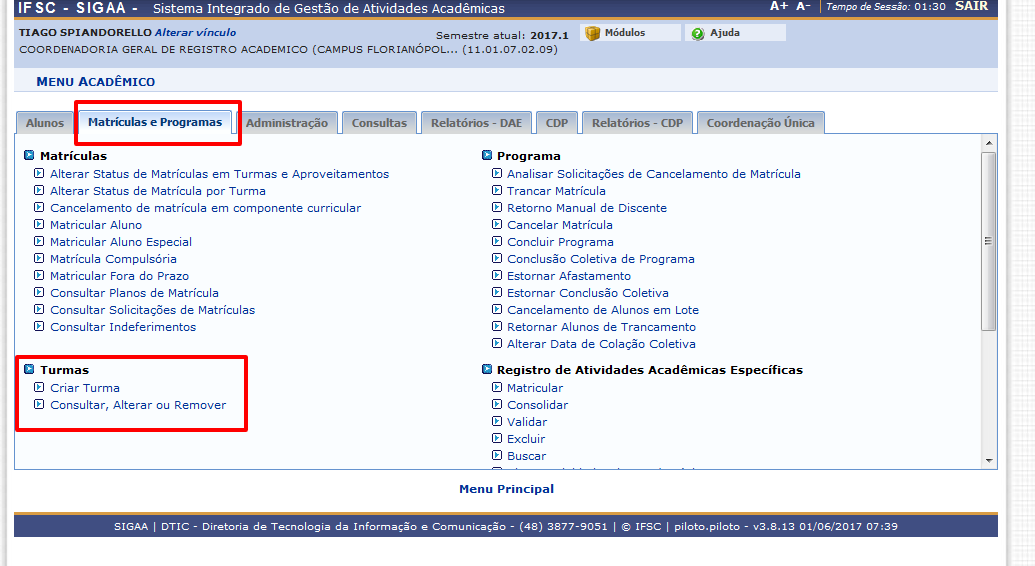This screenshot has width=1035, height=566.
Task: Click the arrow icon beside Trancar Matrícula
Action: [496, 191]
